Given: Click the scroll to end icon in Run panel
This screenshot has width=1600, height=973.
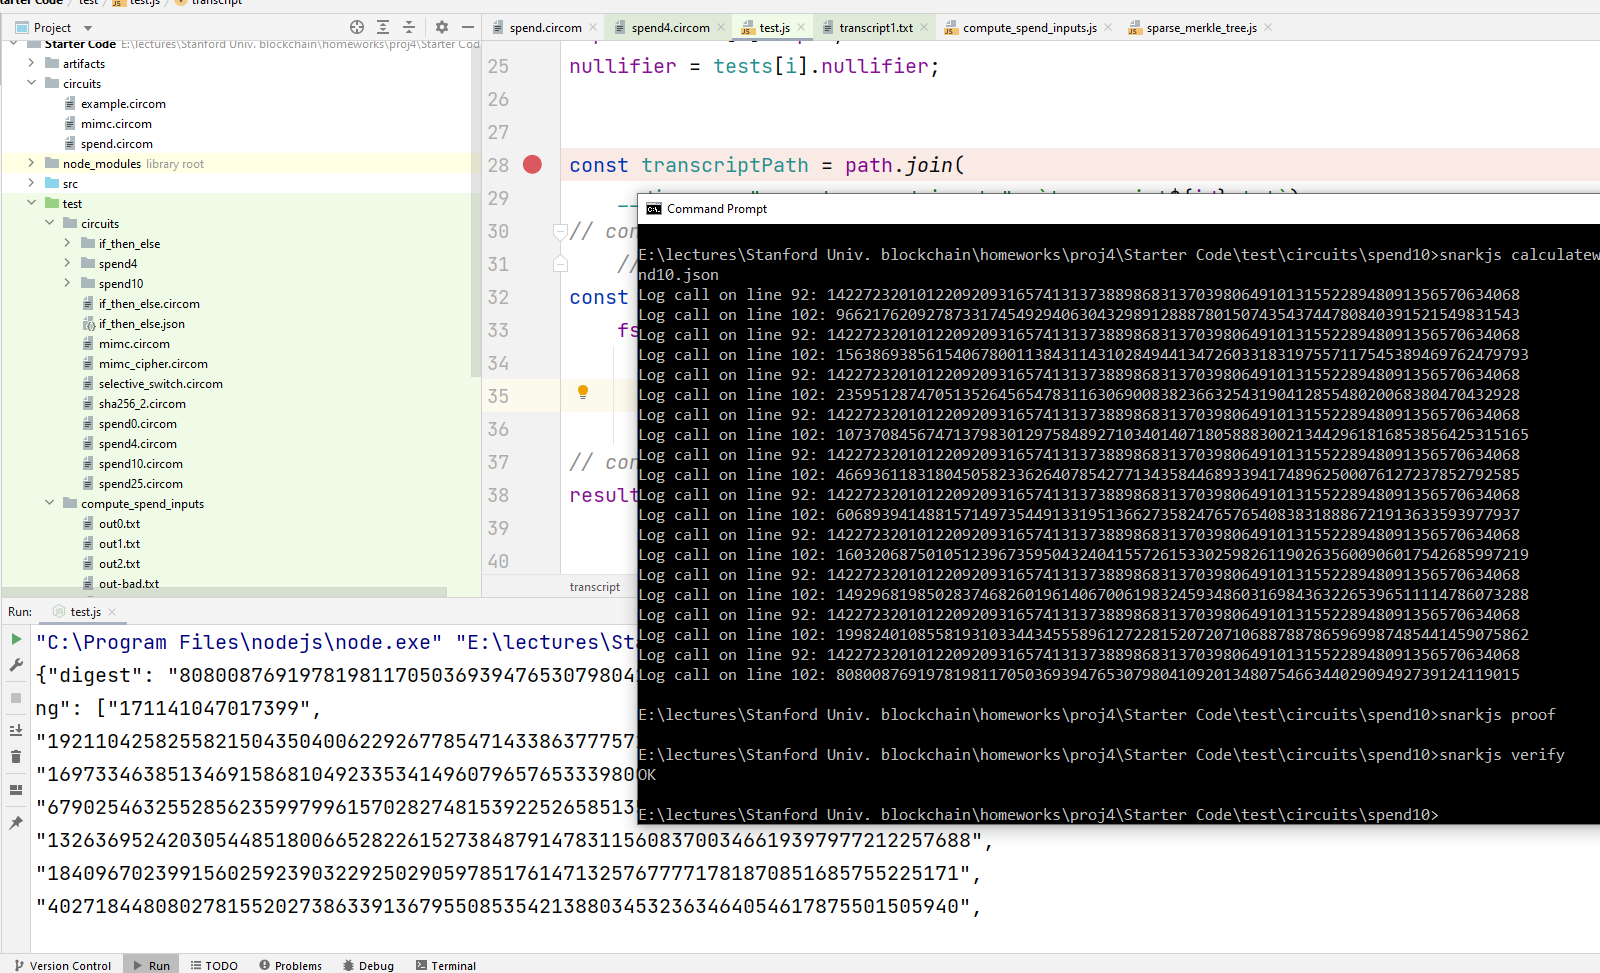Looking at the screenshot, I should click(x=16, y=730).
